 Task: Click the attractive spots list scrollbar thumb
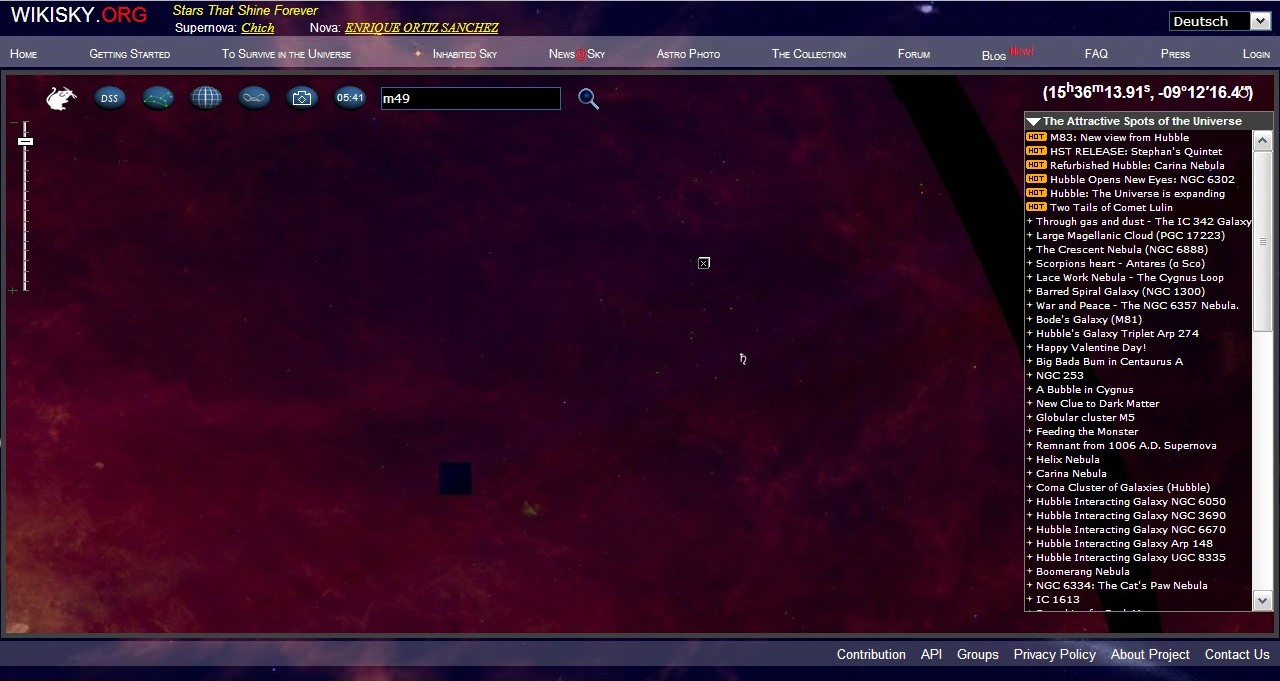click(1262, 241)
